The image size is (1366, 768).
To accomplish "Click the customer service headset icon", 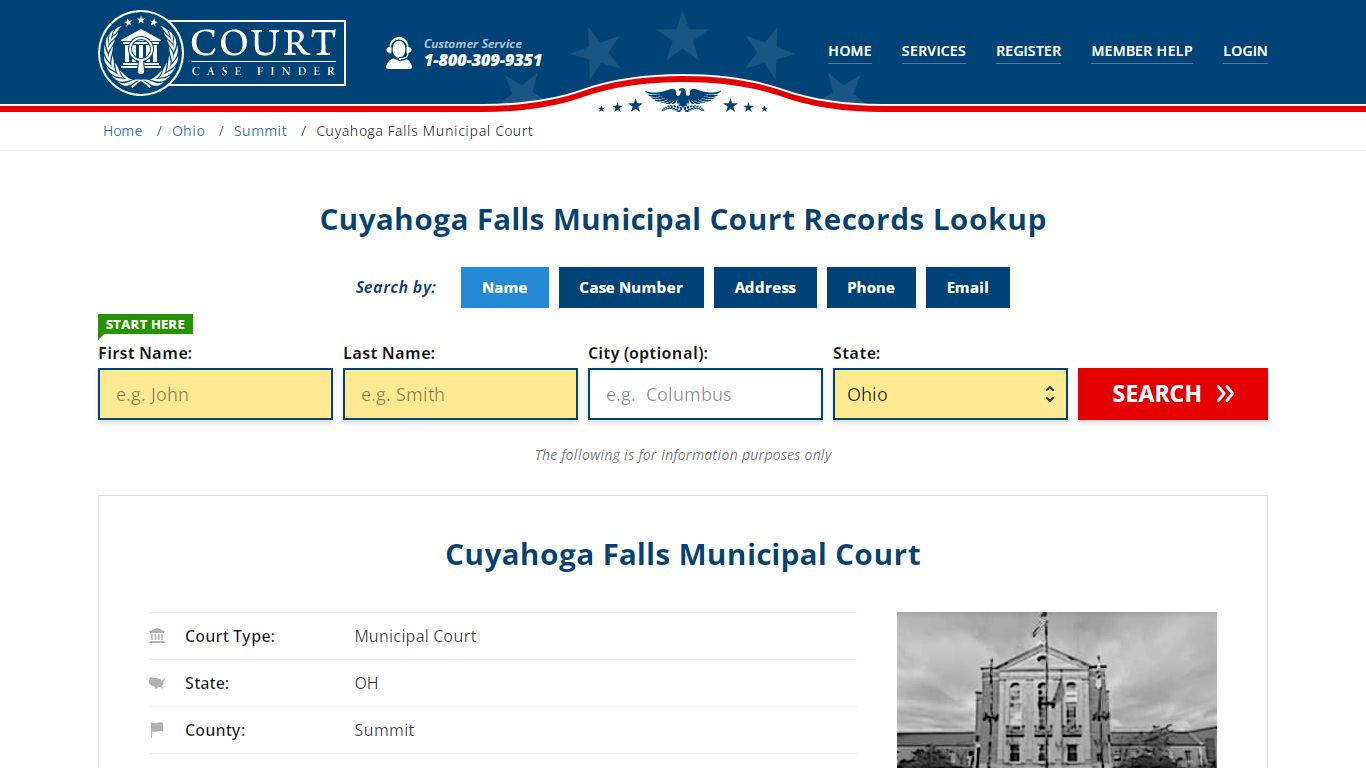I will 399,53.
